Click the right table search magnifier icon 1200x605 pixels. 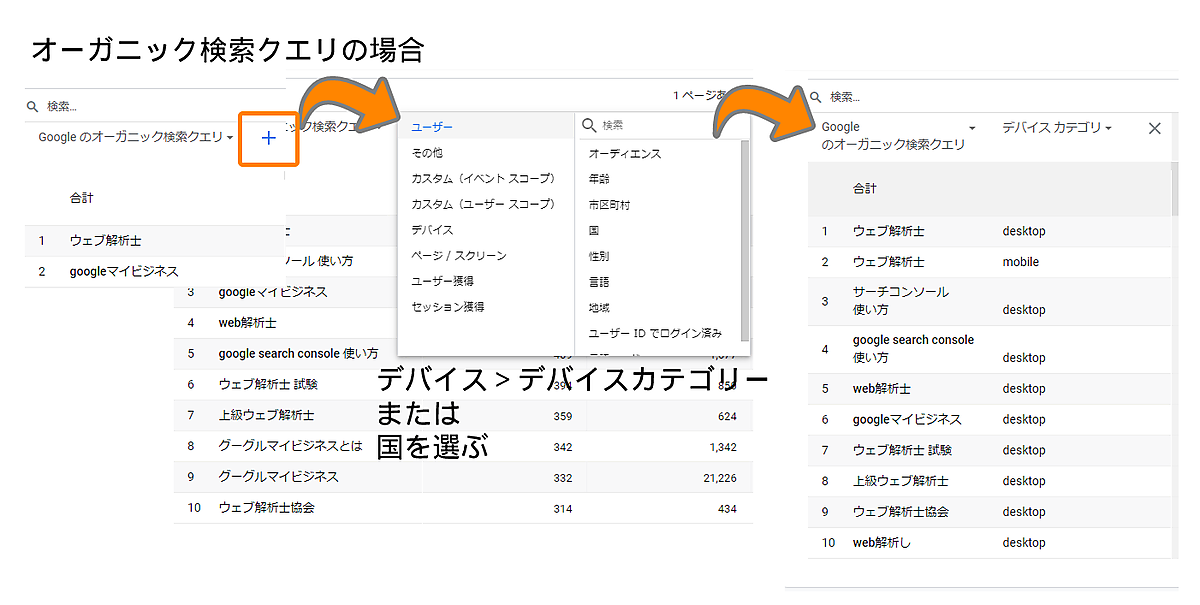coord(816,97)
